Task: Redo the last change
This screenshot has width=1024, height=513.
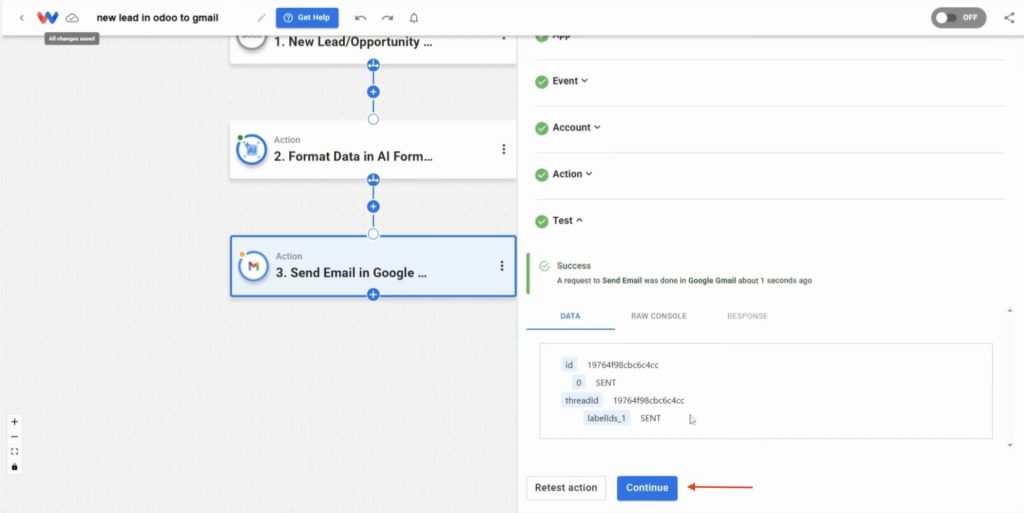Action: pos(387,18)
